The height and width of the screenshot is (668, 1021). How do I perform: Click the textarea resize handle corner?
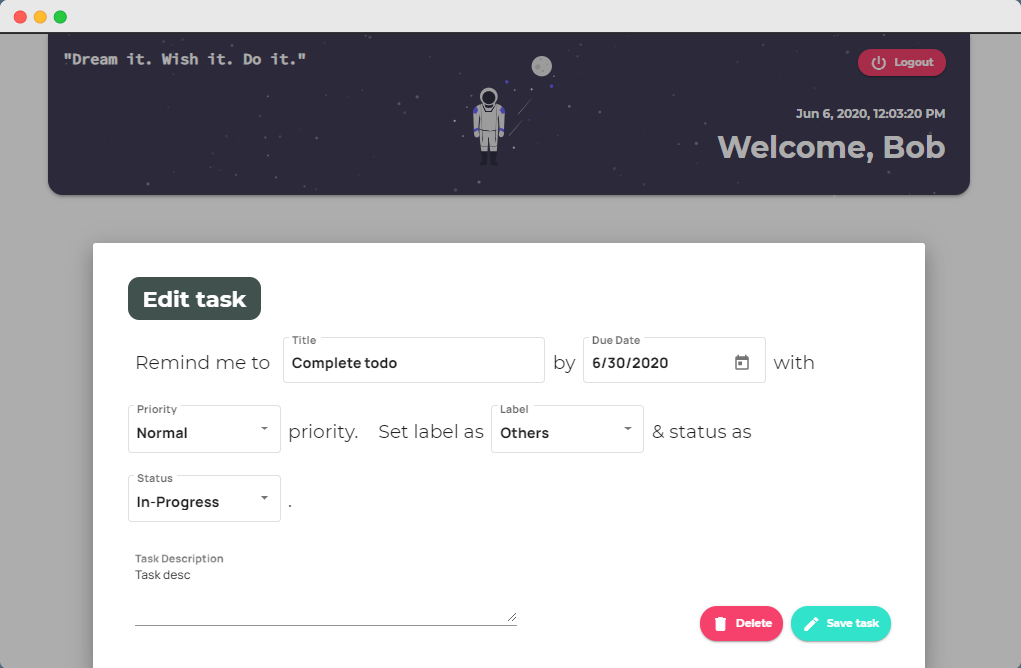click(x=512, y=617)
